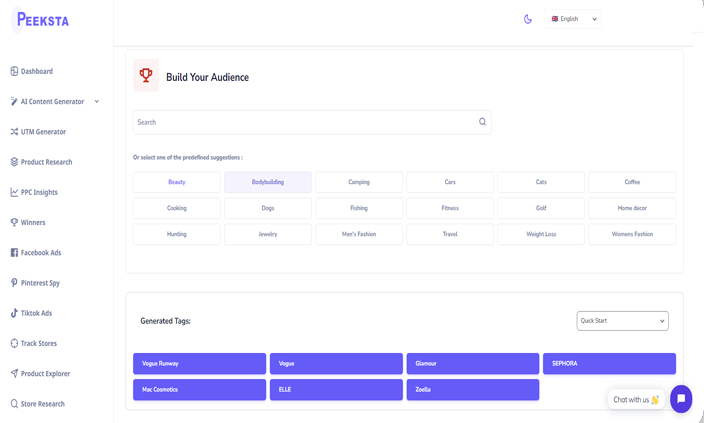Image resolution: width=704 pixels, height=423 pixels.
Task: Select the Cars suggestion
Action: tap(450, 182)
